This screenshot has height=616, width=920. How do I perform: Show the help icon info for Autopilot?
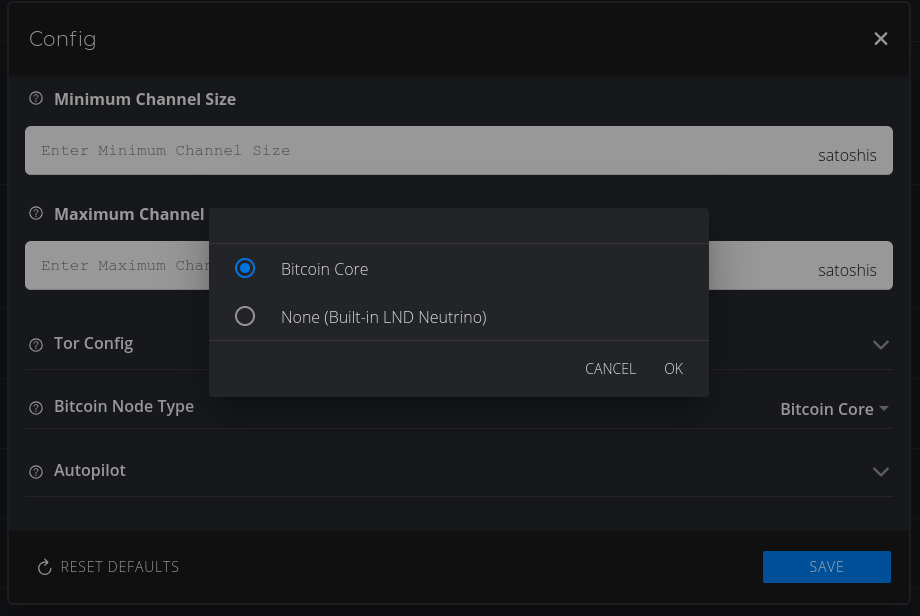pyautogui.click(x=36, y=471)
